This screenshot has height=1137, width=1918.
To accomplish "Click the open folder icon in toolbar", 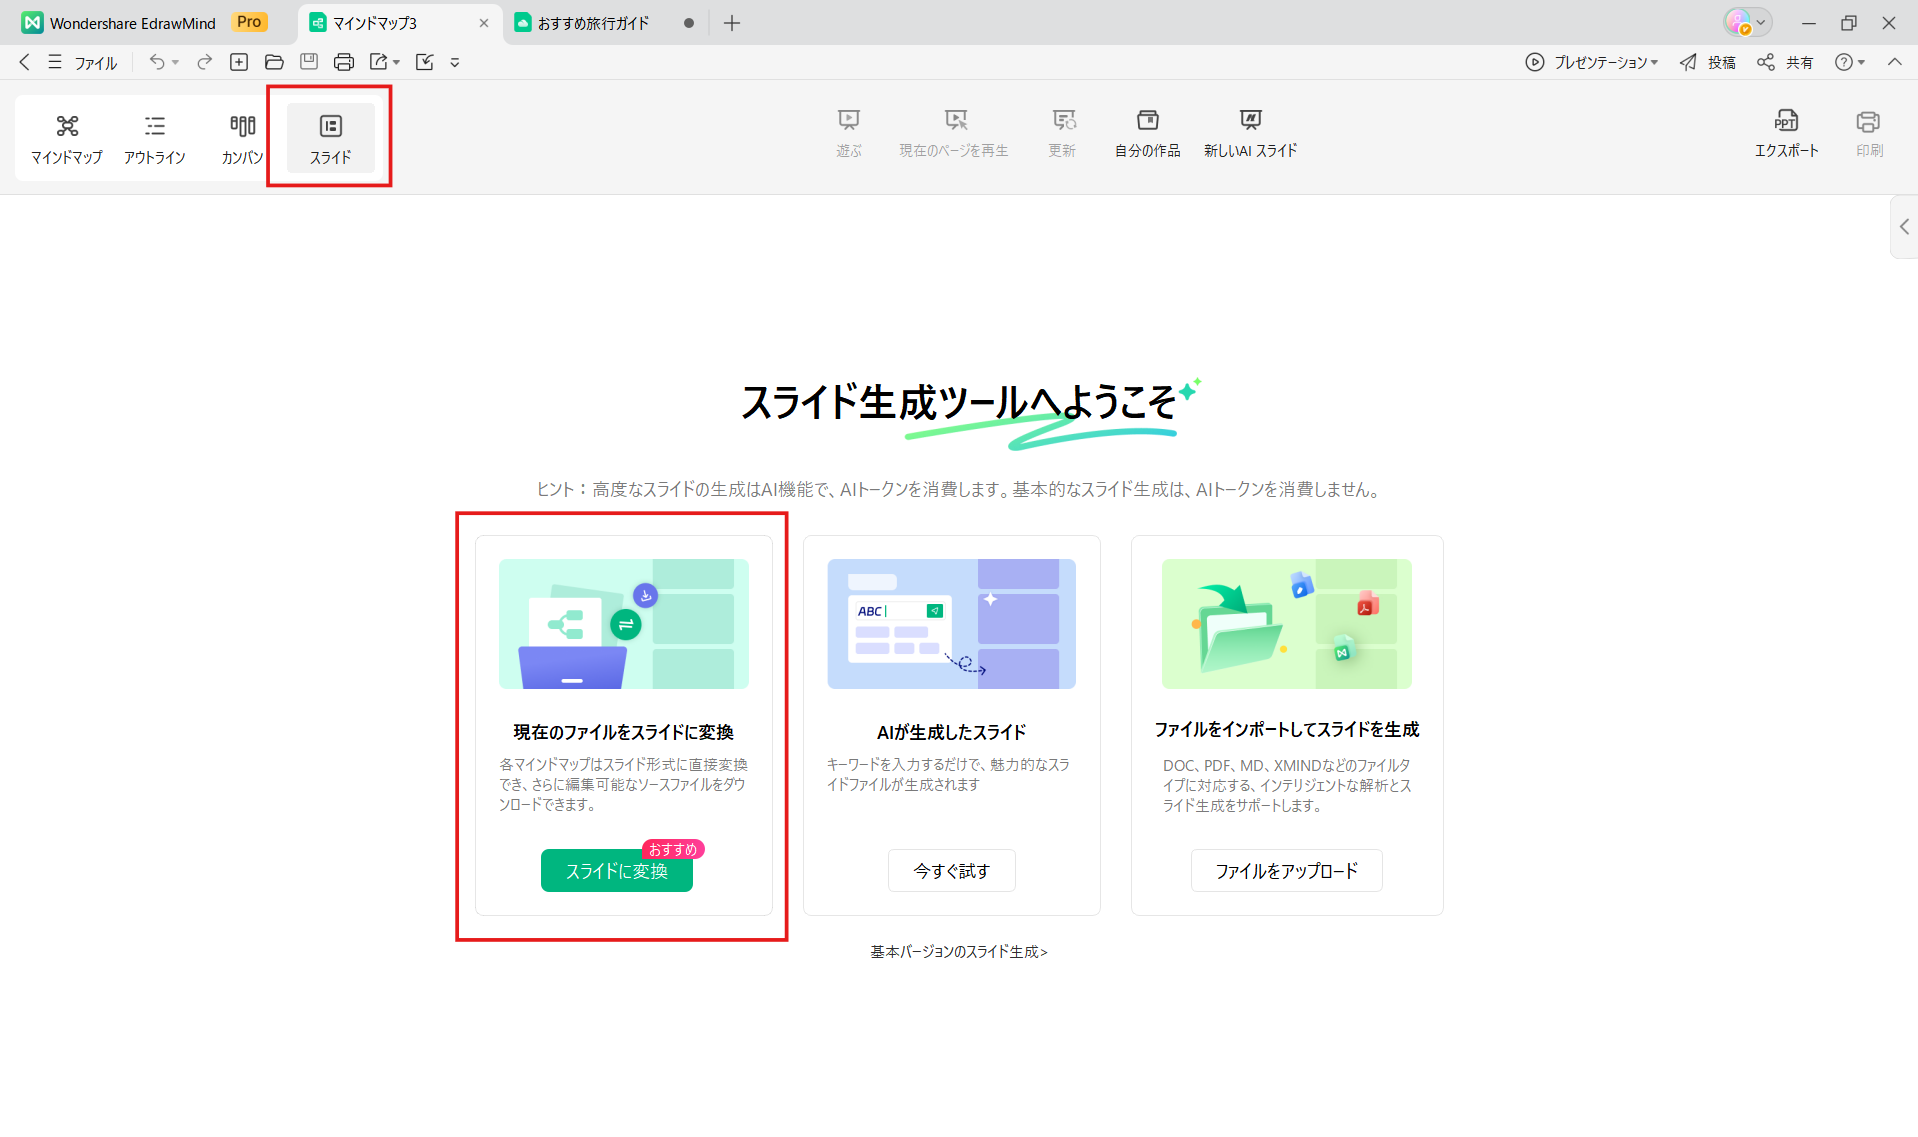I will click(x=274, y=62).
